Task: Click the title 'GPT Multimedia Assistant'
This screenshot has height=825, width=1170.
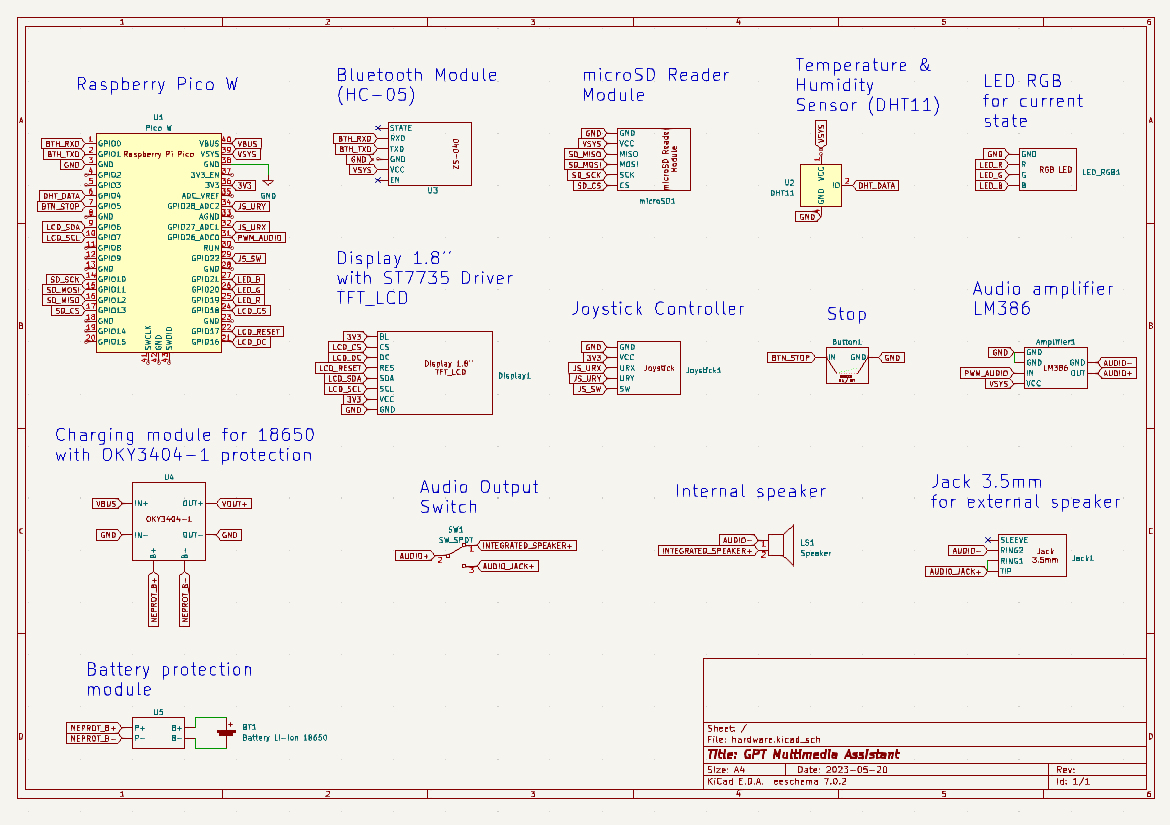Action: coord(803,754)
